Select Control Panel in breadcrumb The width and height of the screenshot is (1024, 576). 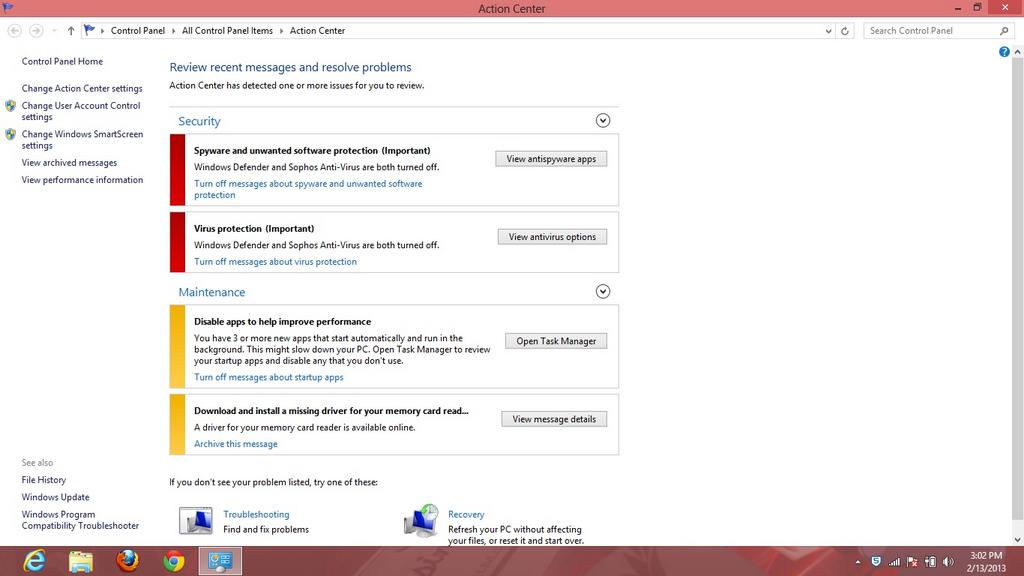click(x=138, y=31)
